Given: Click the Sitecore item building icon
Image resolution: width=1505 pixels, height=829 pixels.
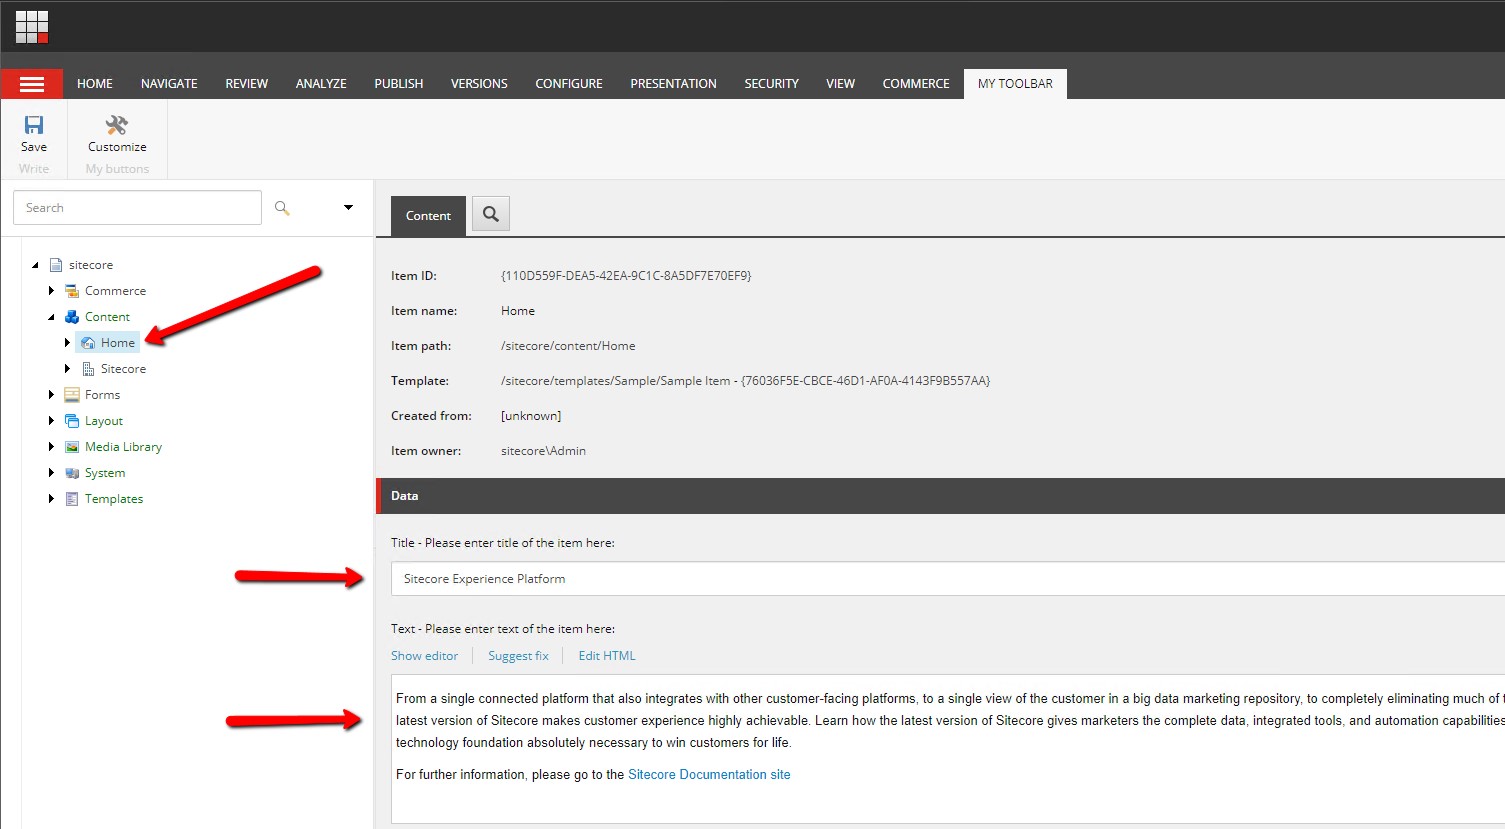Looking at the screenshot, I should 88,369.
